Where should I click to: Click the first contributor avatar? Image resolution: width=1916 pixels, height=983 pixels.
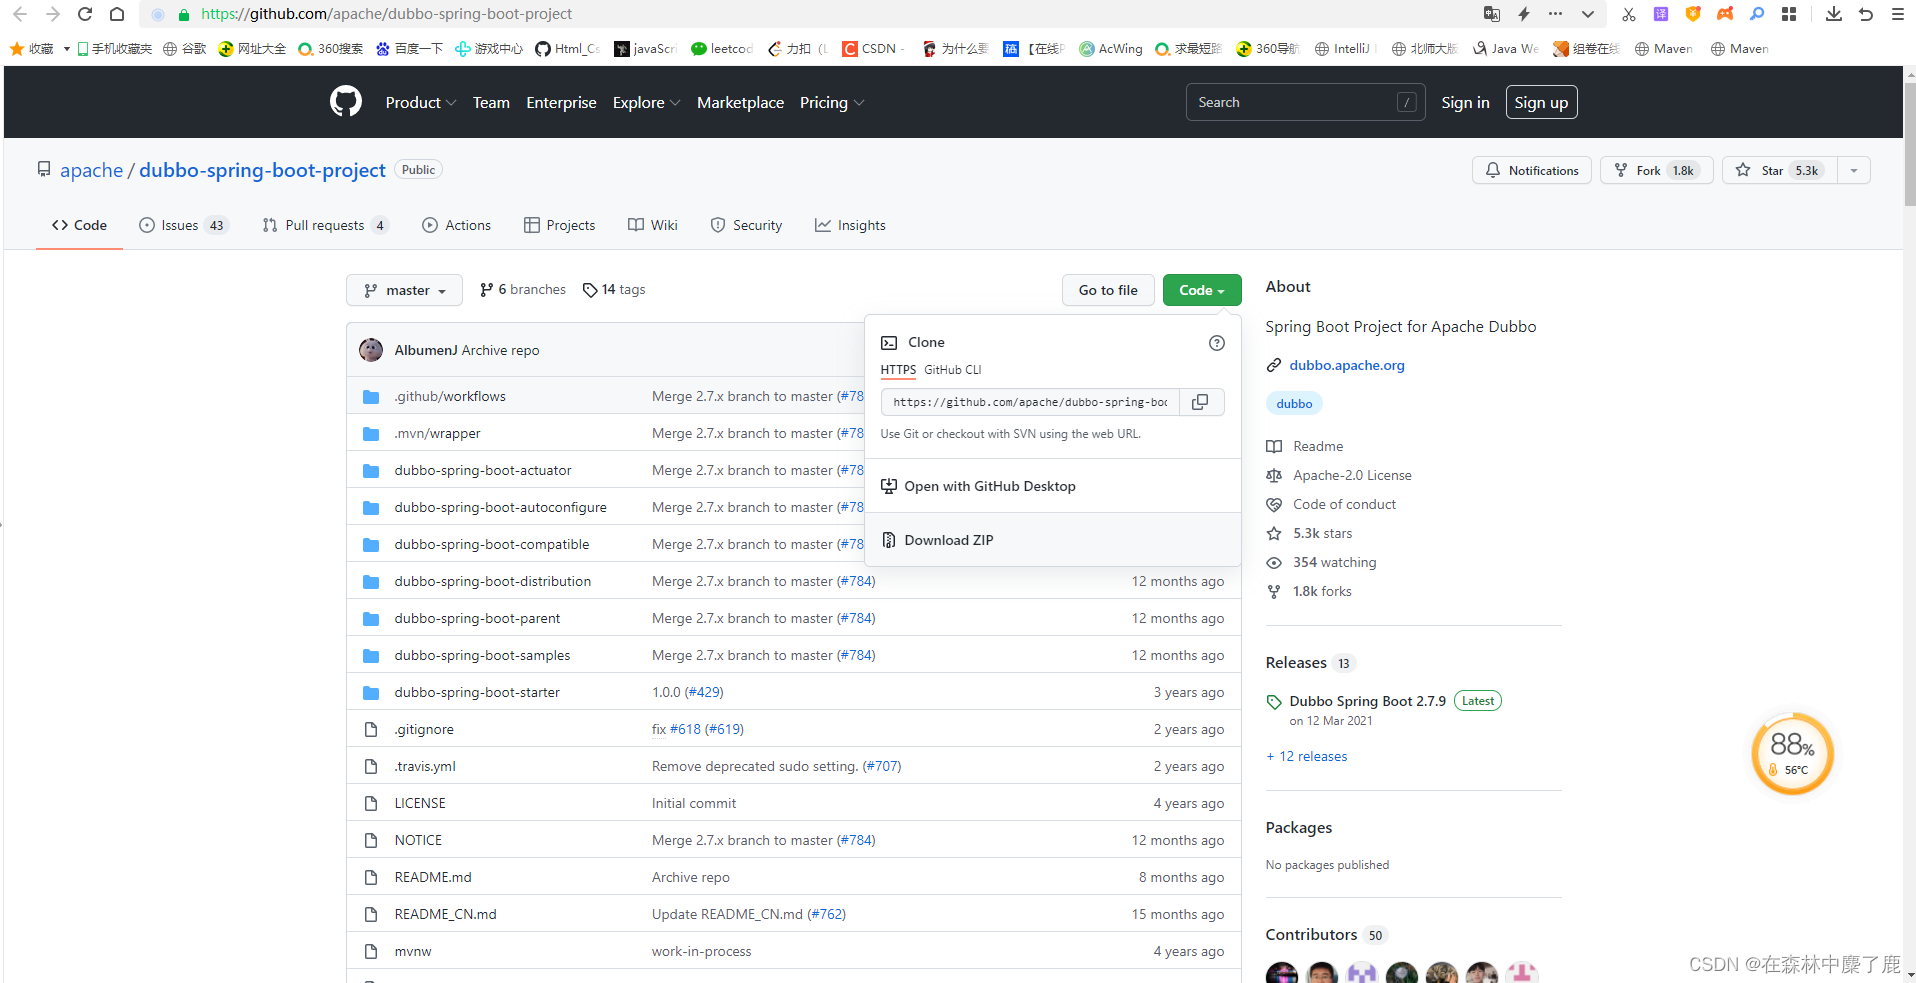(1281, 973)
